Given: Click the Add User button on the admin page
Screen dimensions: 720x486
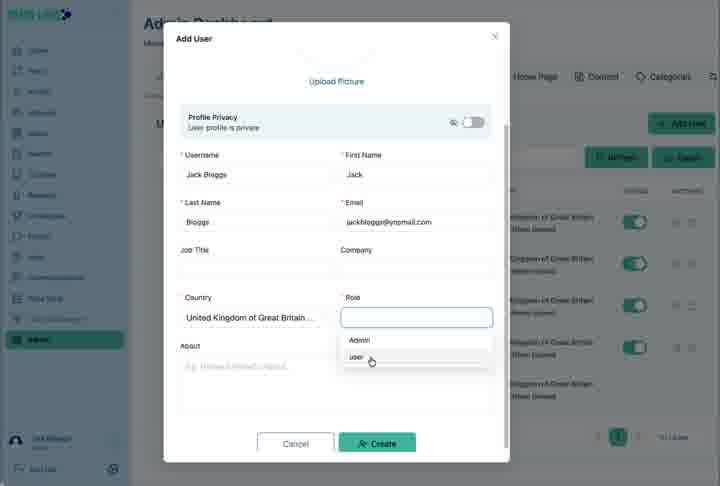Looking at the screenshot, I should pos(682,124).
